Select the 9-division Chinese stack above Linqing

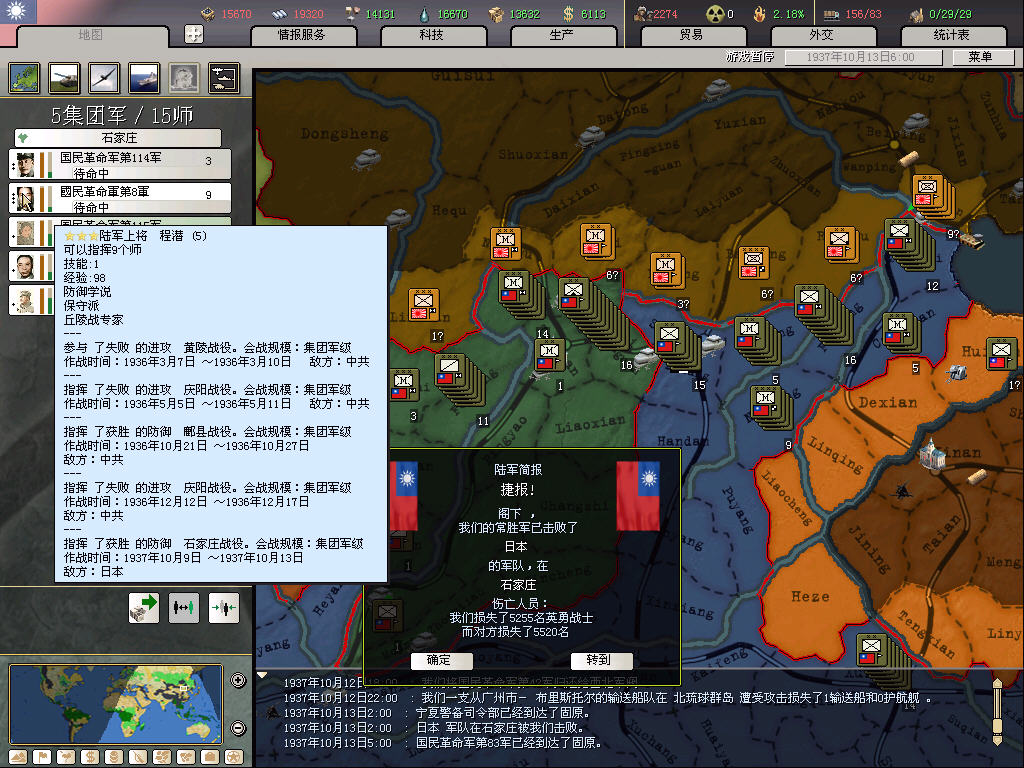click(771, 408)
